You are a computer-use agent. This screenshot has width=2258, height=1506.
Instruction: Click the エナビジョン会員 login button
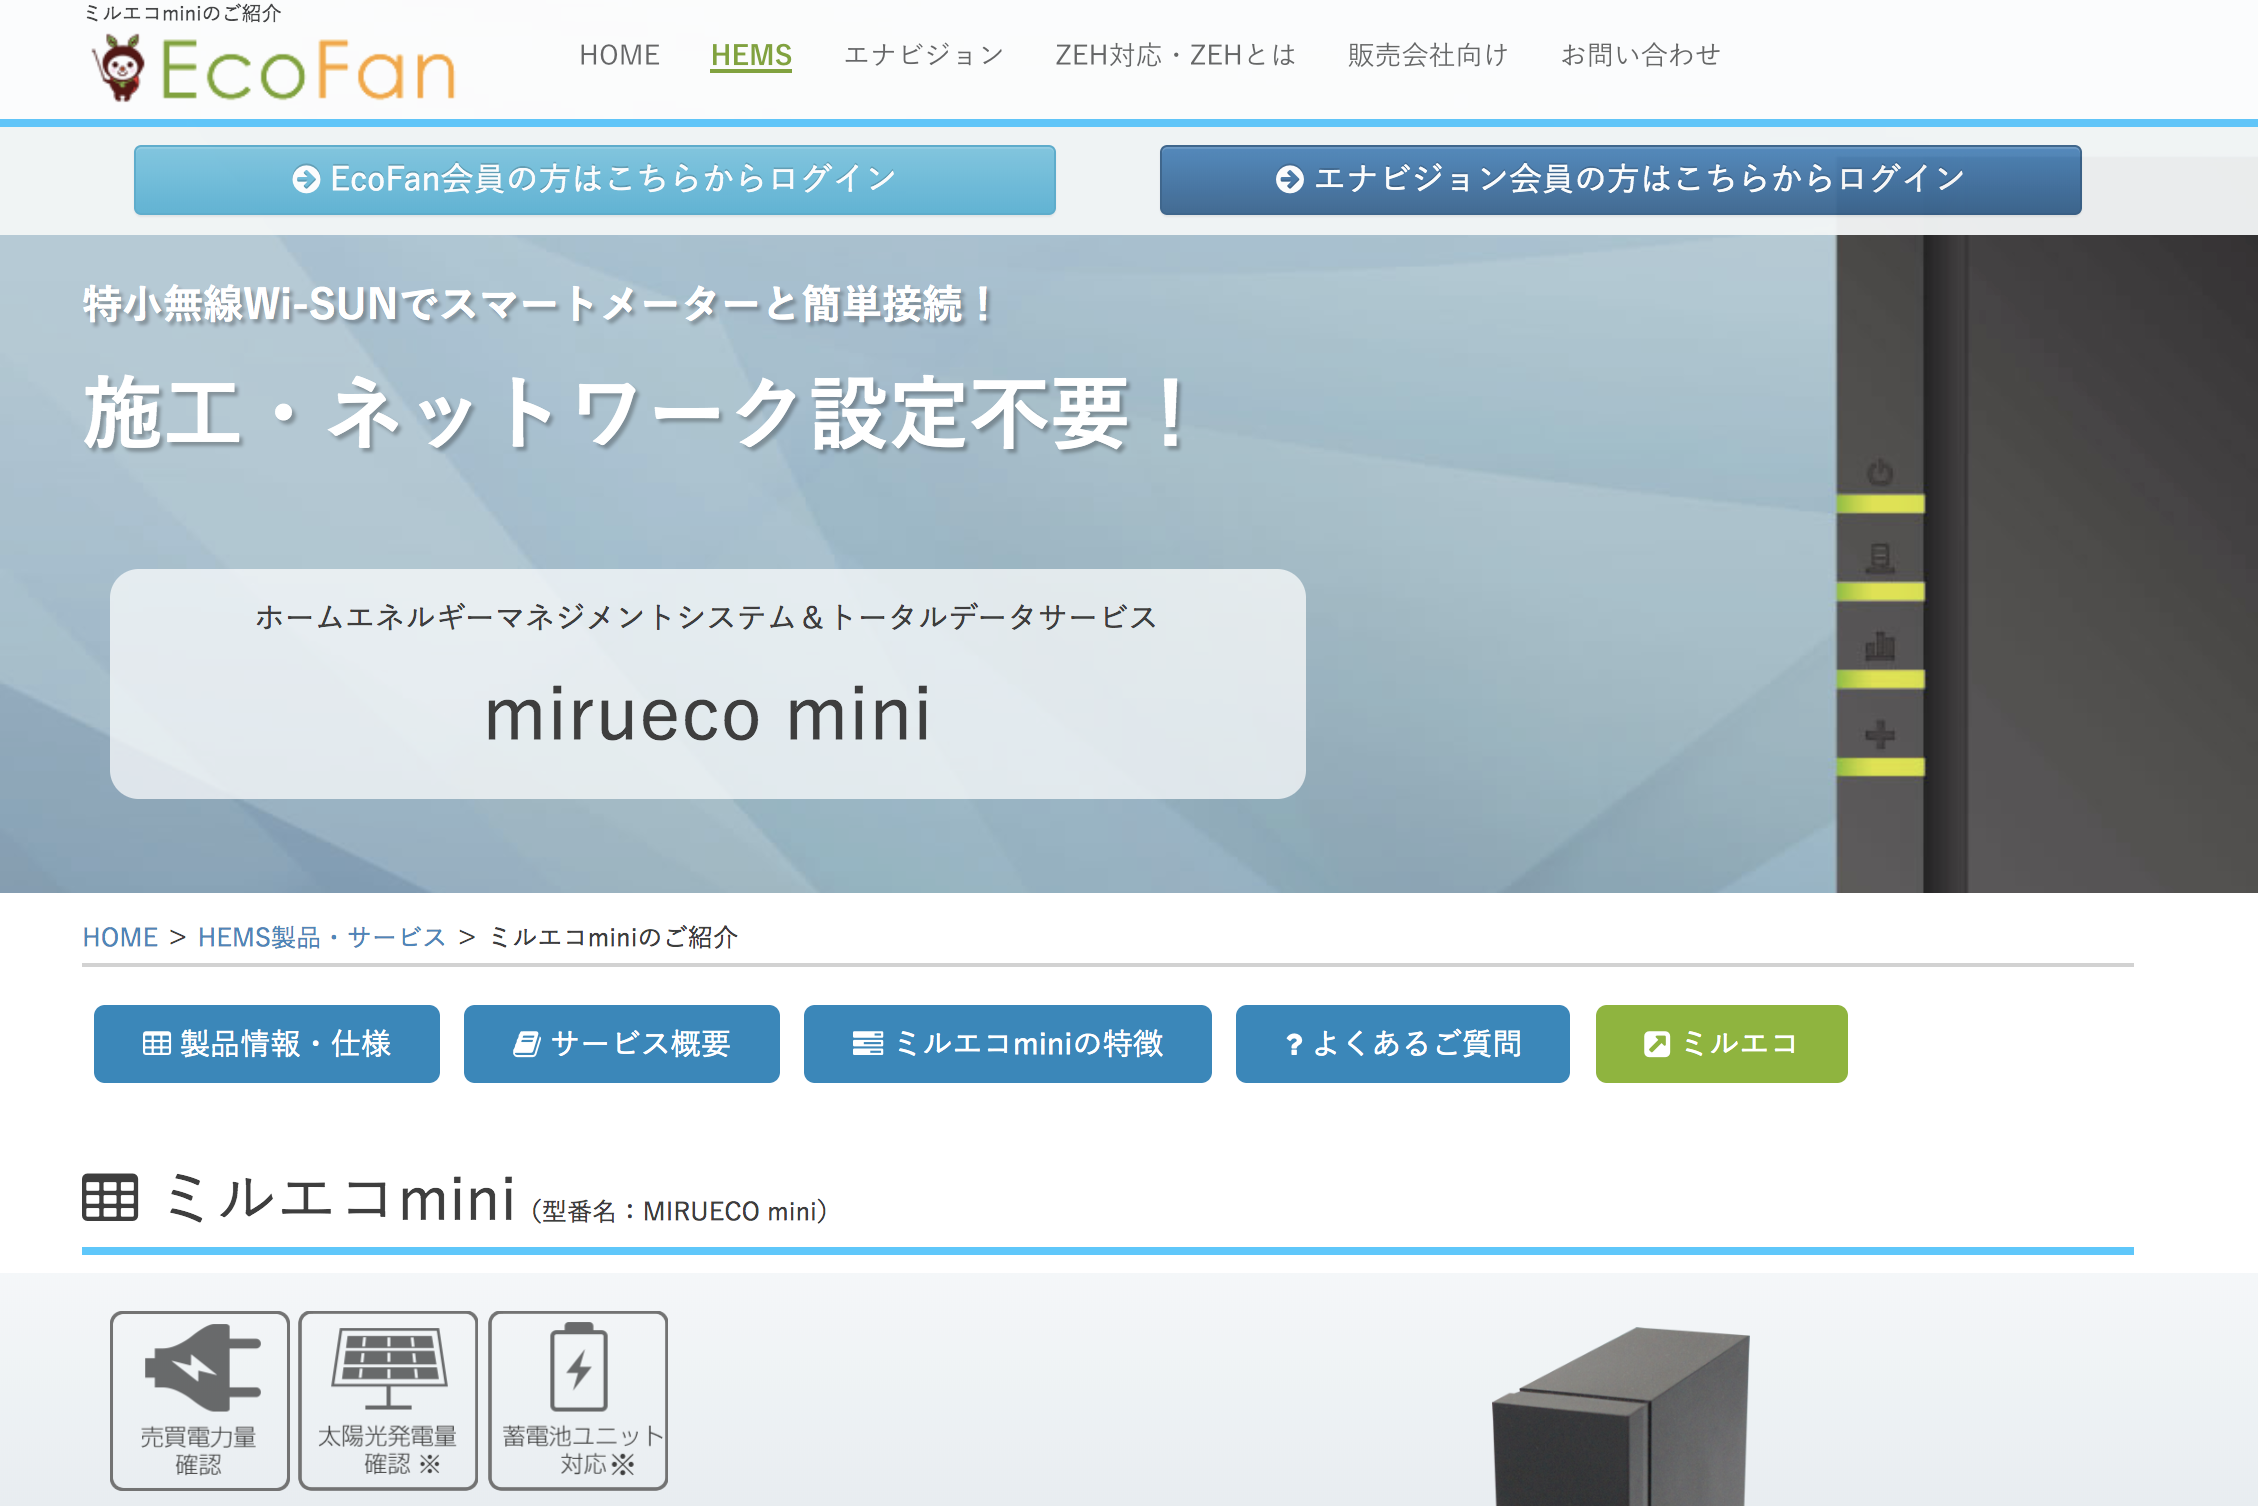coord(1619,180)
